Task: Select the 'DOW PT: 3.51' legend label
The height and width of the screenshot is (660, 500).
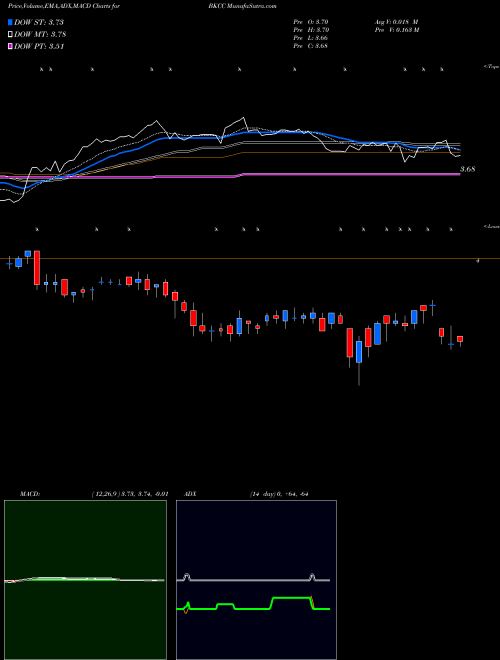Action: (x=39, y=47)
